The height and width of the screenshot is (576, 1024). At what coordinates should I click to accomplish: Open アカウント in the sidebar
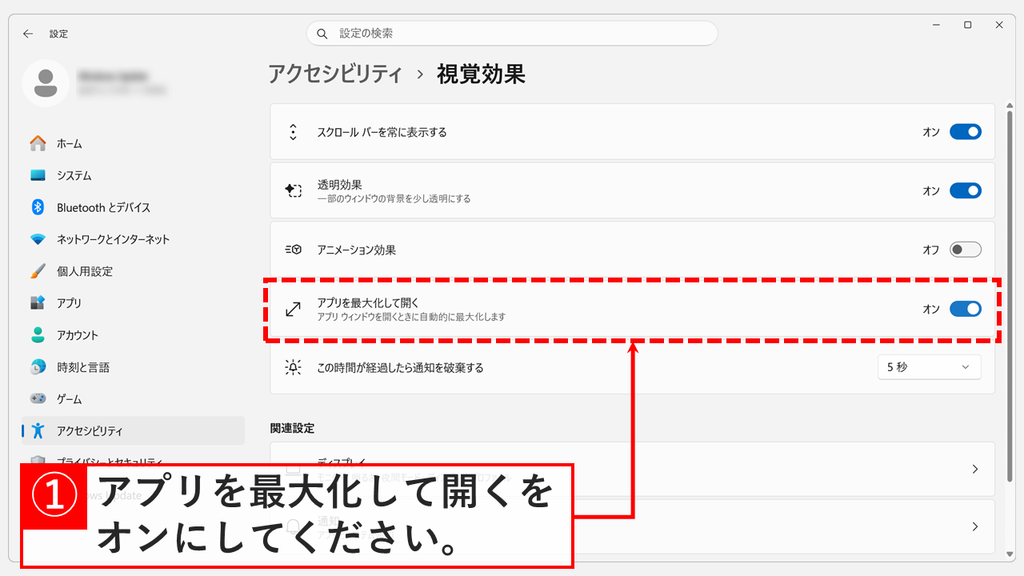pyautogui.click(x=133, y=335)
